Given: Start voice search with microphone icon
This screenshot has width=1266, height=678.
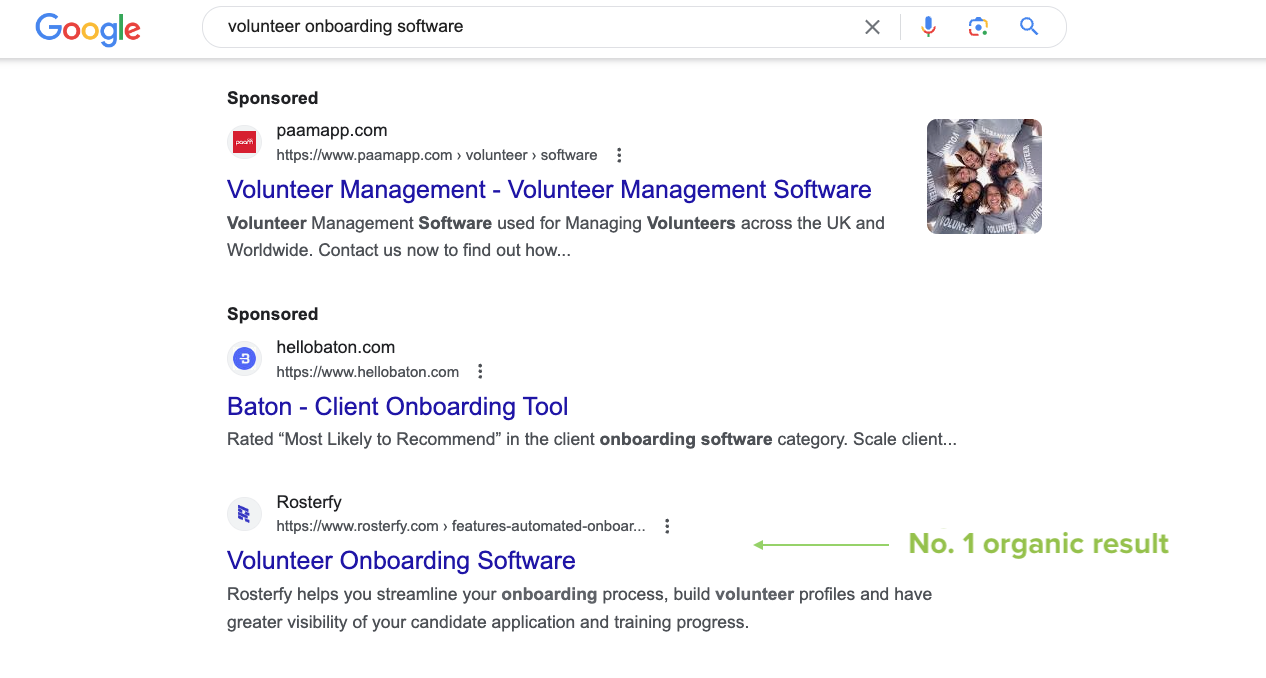Looking at the screenshot, I should (928, 27).
